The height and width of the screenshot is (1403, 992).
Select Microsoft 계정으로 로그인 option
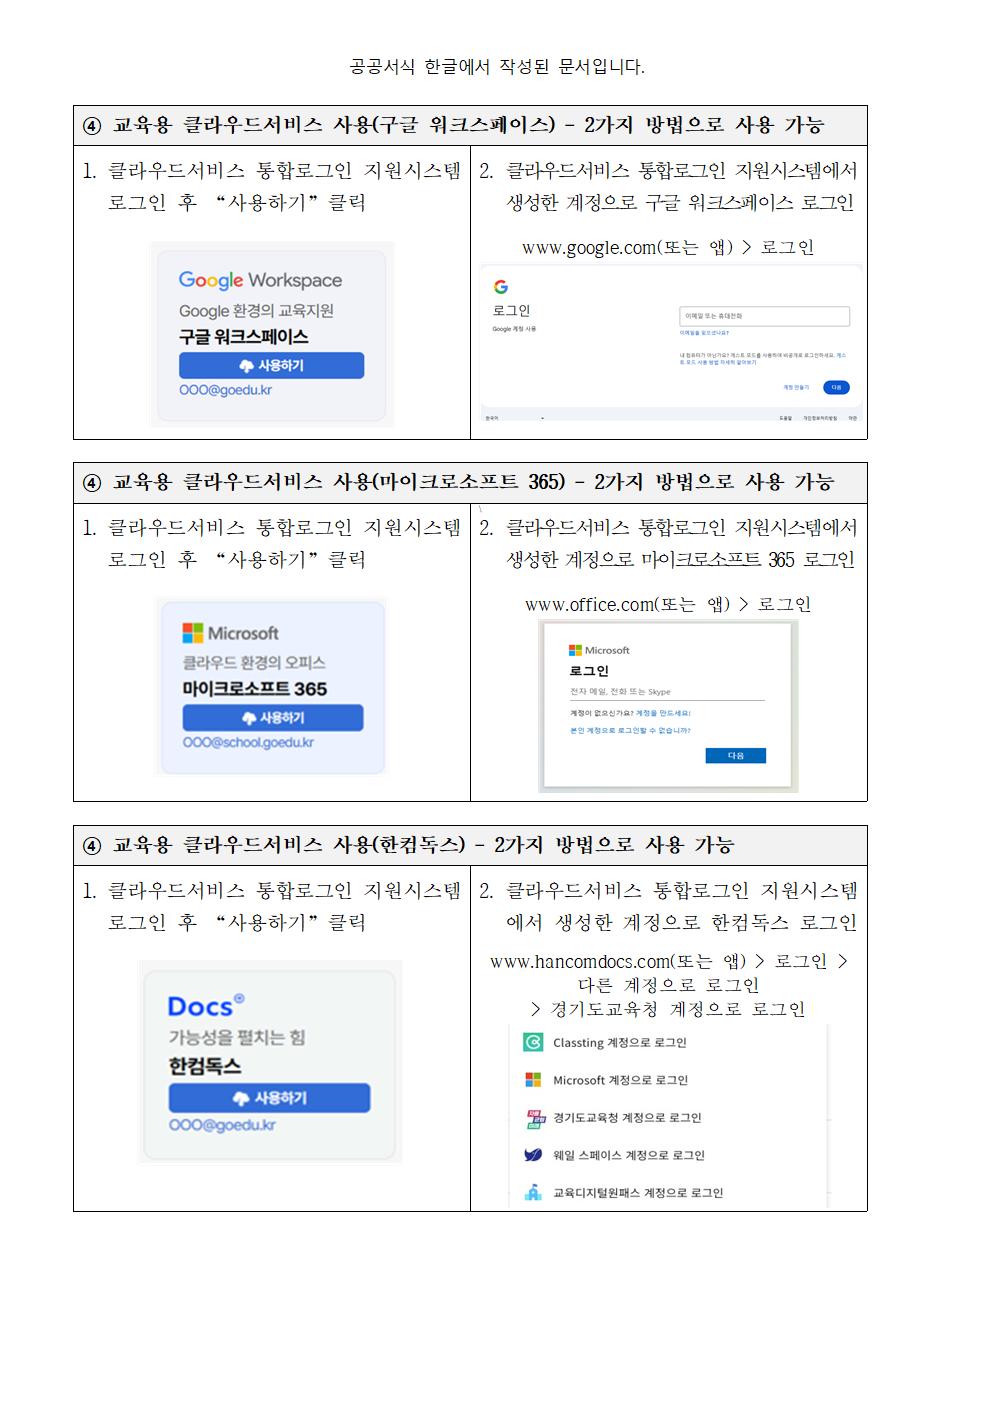[x=606, y=1080]
